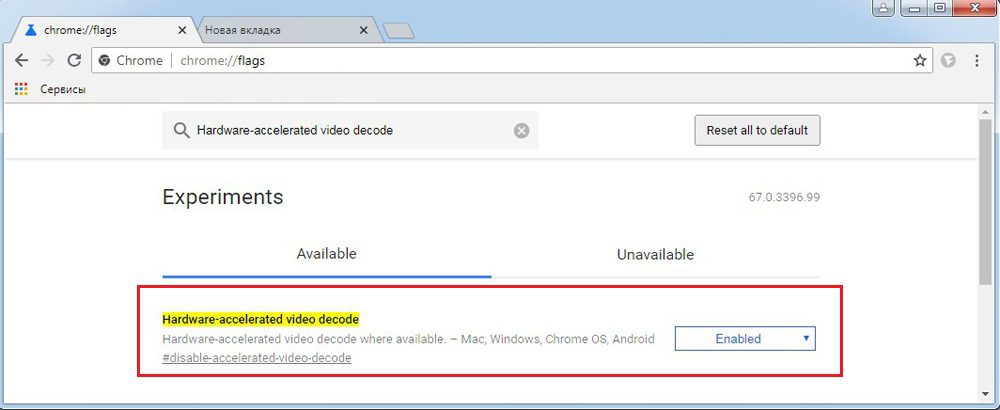Image resolution: width=1000 pixels, height=410 pixels.
Task: Close the Новая вкладка tab
Action: tap(364, 30)
